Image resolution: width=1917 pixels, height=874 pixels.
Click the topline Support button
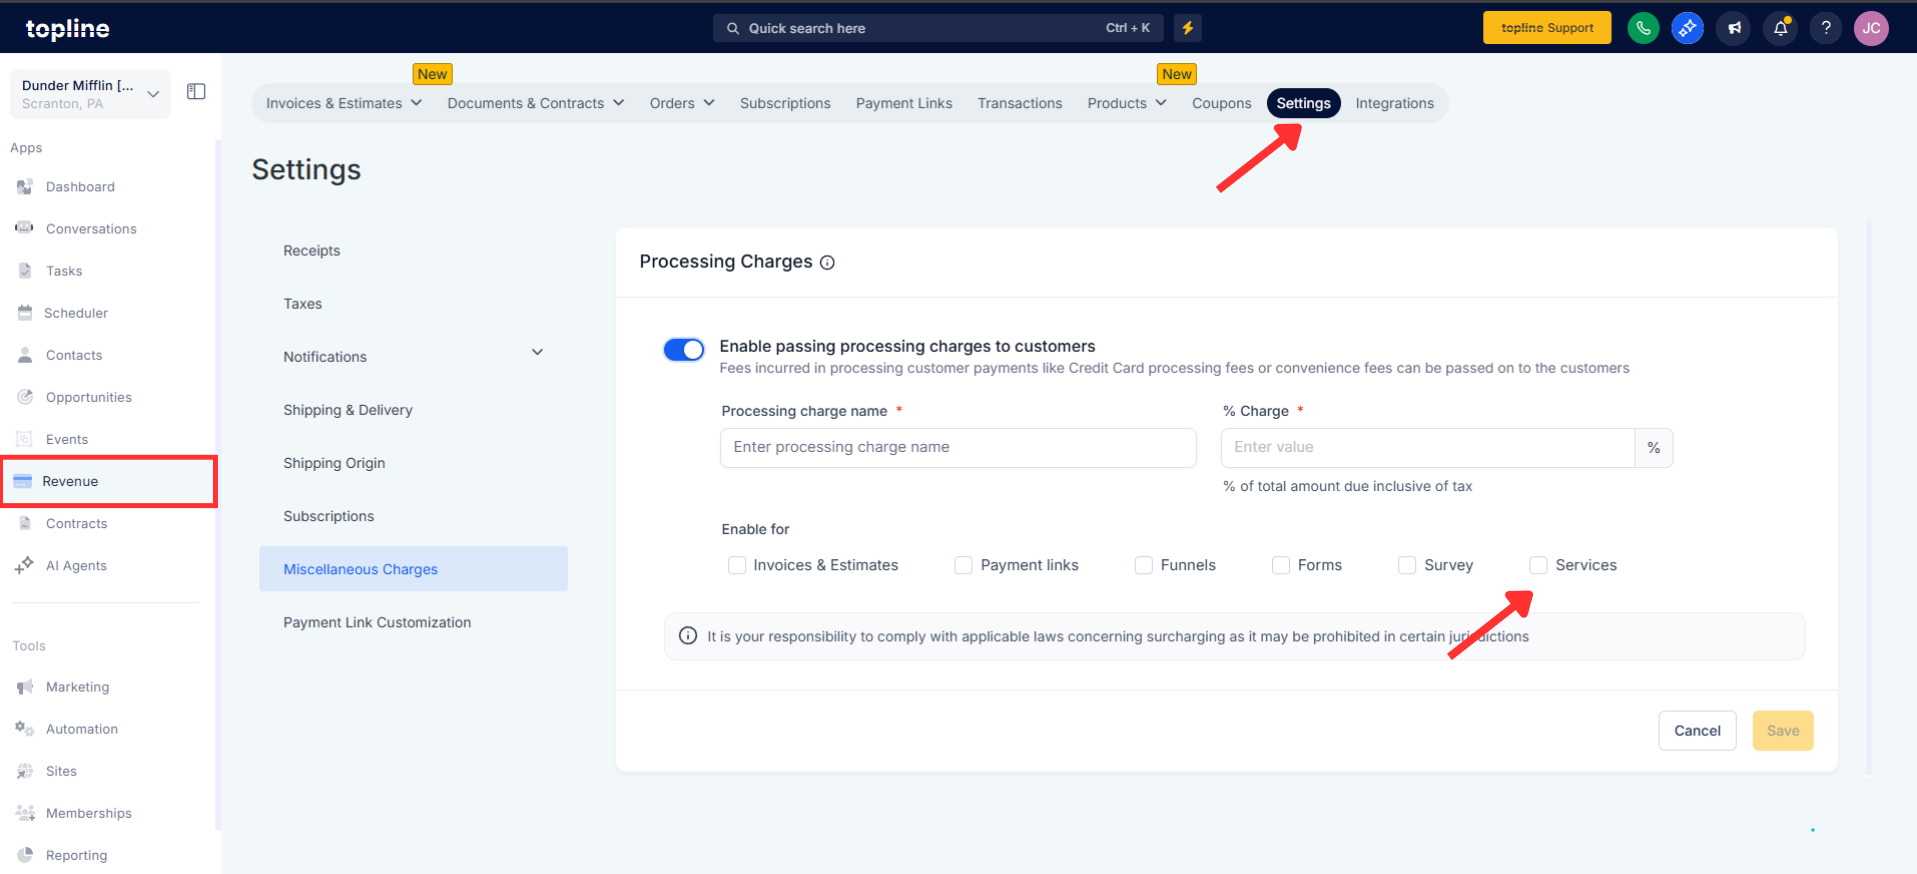(x=1547, y=28)
